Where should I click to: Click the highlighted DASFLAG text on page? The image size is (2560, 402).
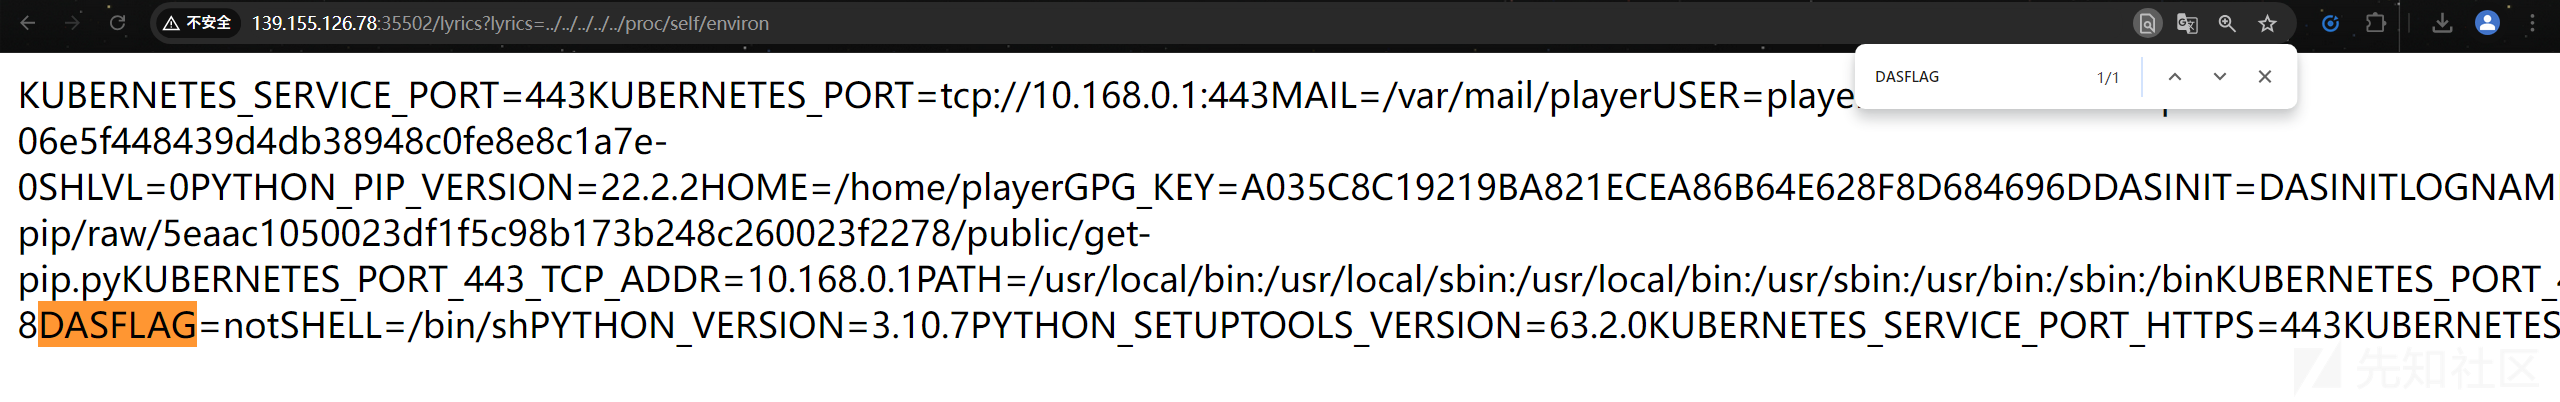tap(117, 325)
